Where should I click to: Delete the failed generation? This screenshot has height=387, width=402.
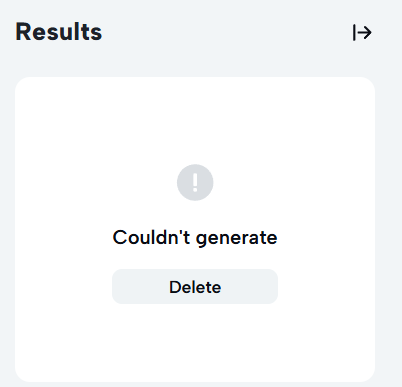click(x=195, y=287)
